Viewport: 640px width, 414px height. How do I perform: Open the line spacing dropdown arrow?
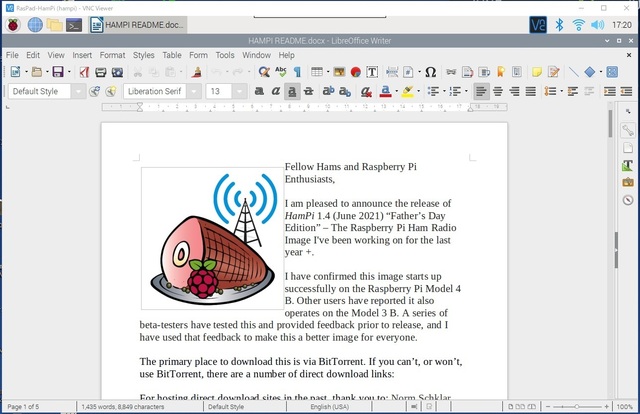(x=562, y=91)
